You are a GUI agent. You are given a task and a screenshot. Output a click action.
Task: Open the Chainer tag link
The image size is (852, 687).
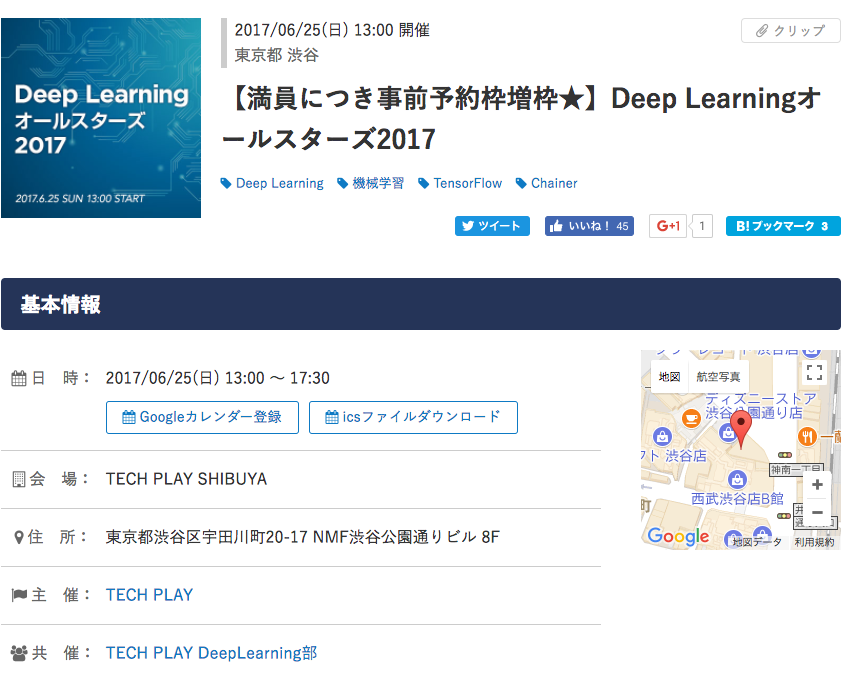(554, 183)
